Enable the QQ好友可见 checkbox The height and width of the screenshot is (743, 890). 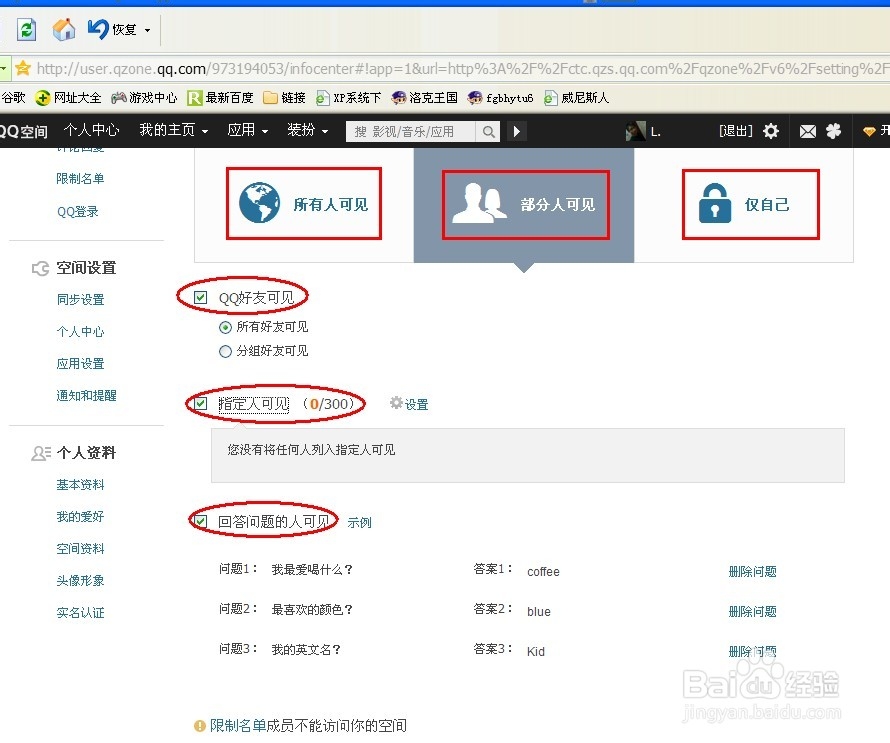click(x=200, y=296)
